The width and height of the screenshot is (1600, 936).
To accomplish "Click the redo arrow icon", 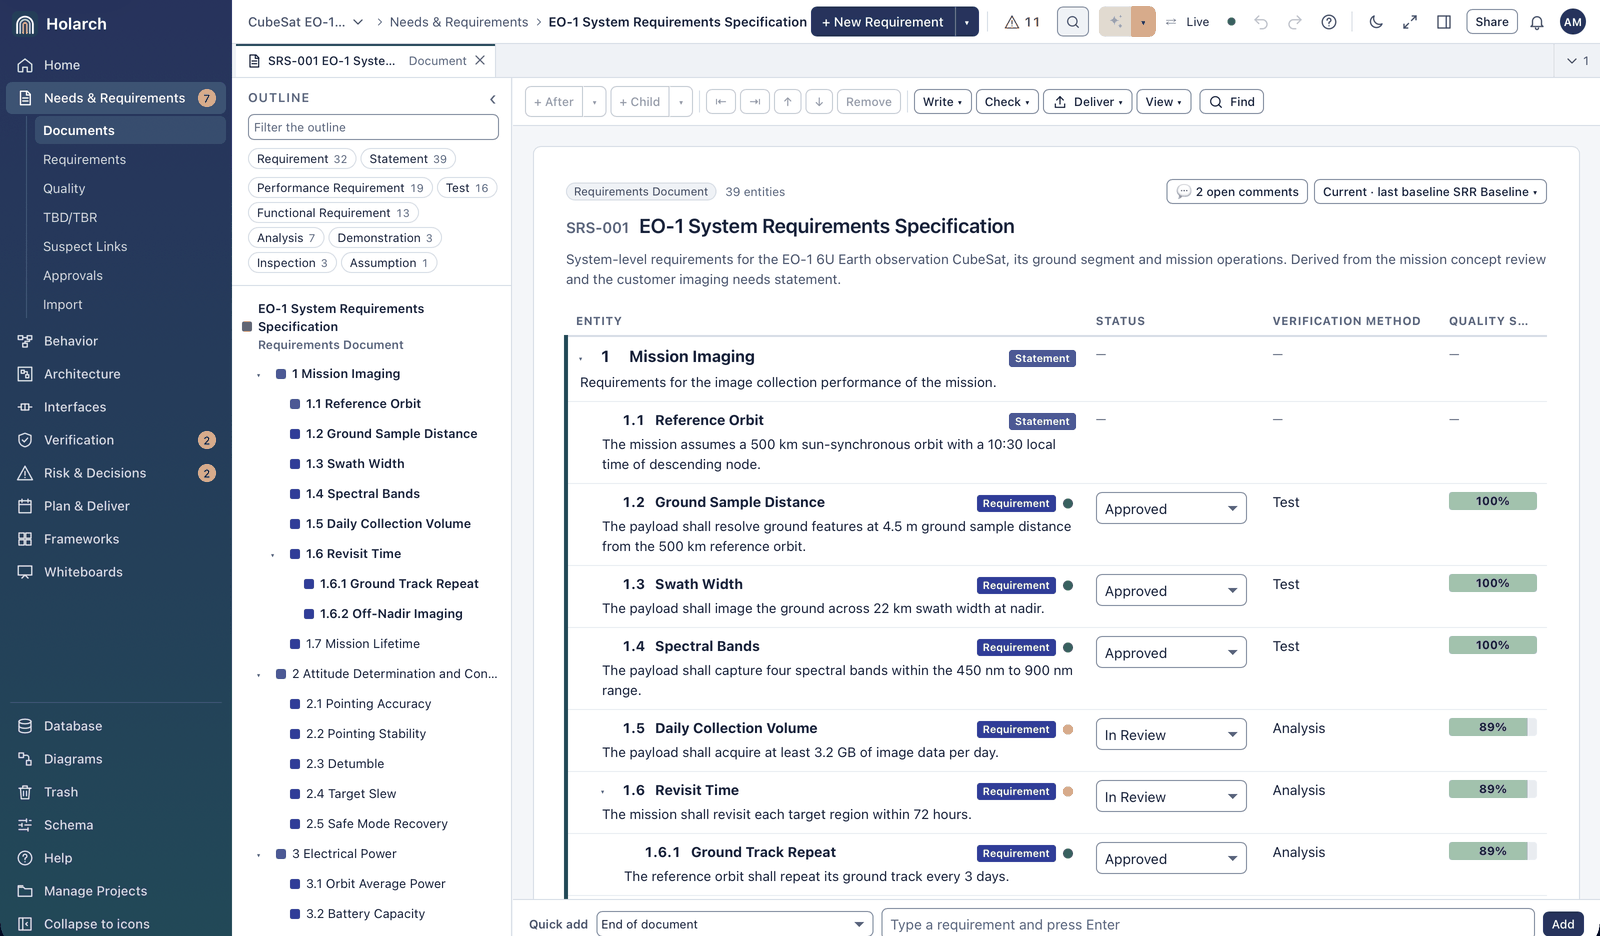I will tap(1295, 22).
